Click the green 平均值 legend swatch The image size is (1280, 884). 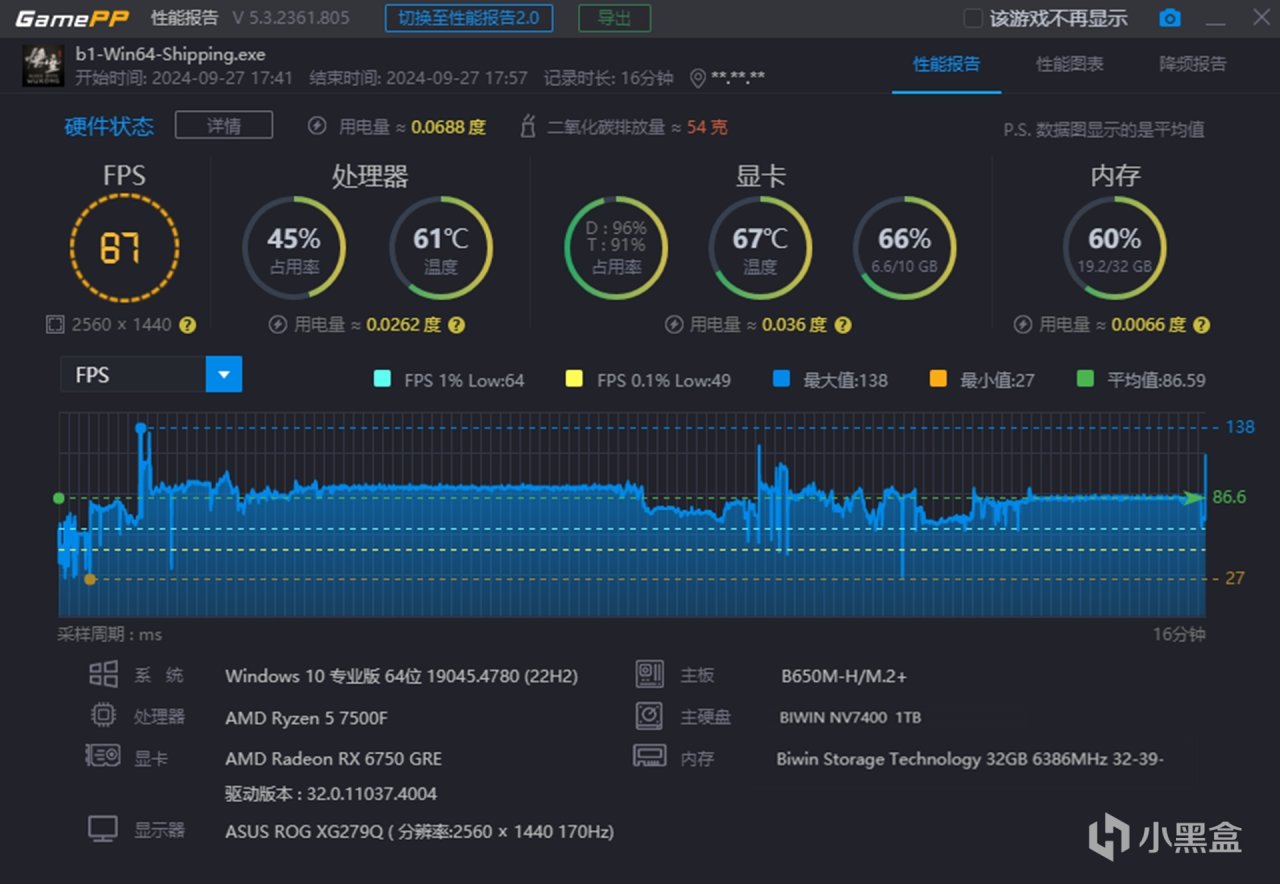[1085, 379]
